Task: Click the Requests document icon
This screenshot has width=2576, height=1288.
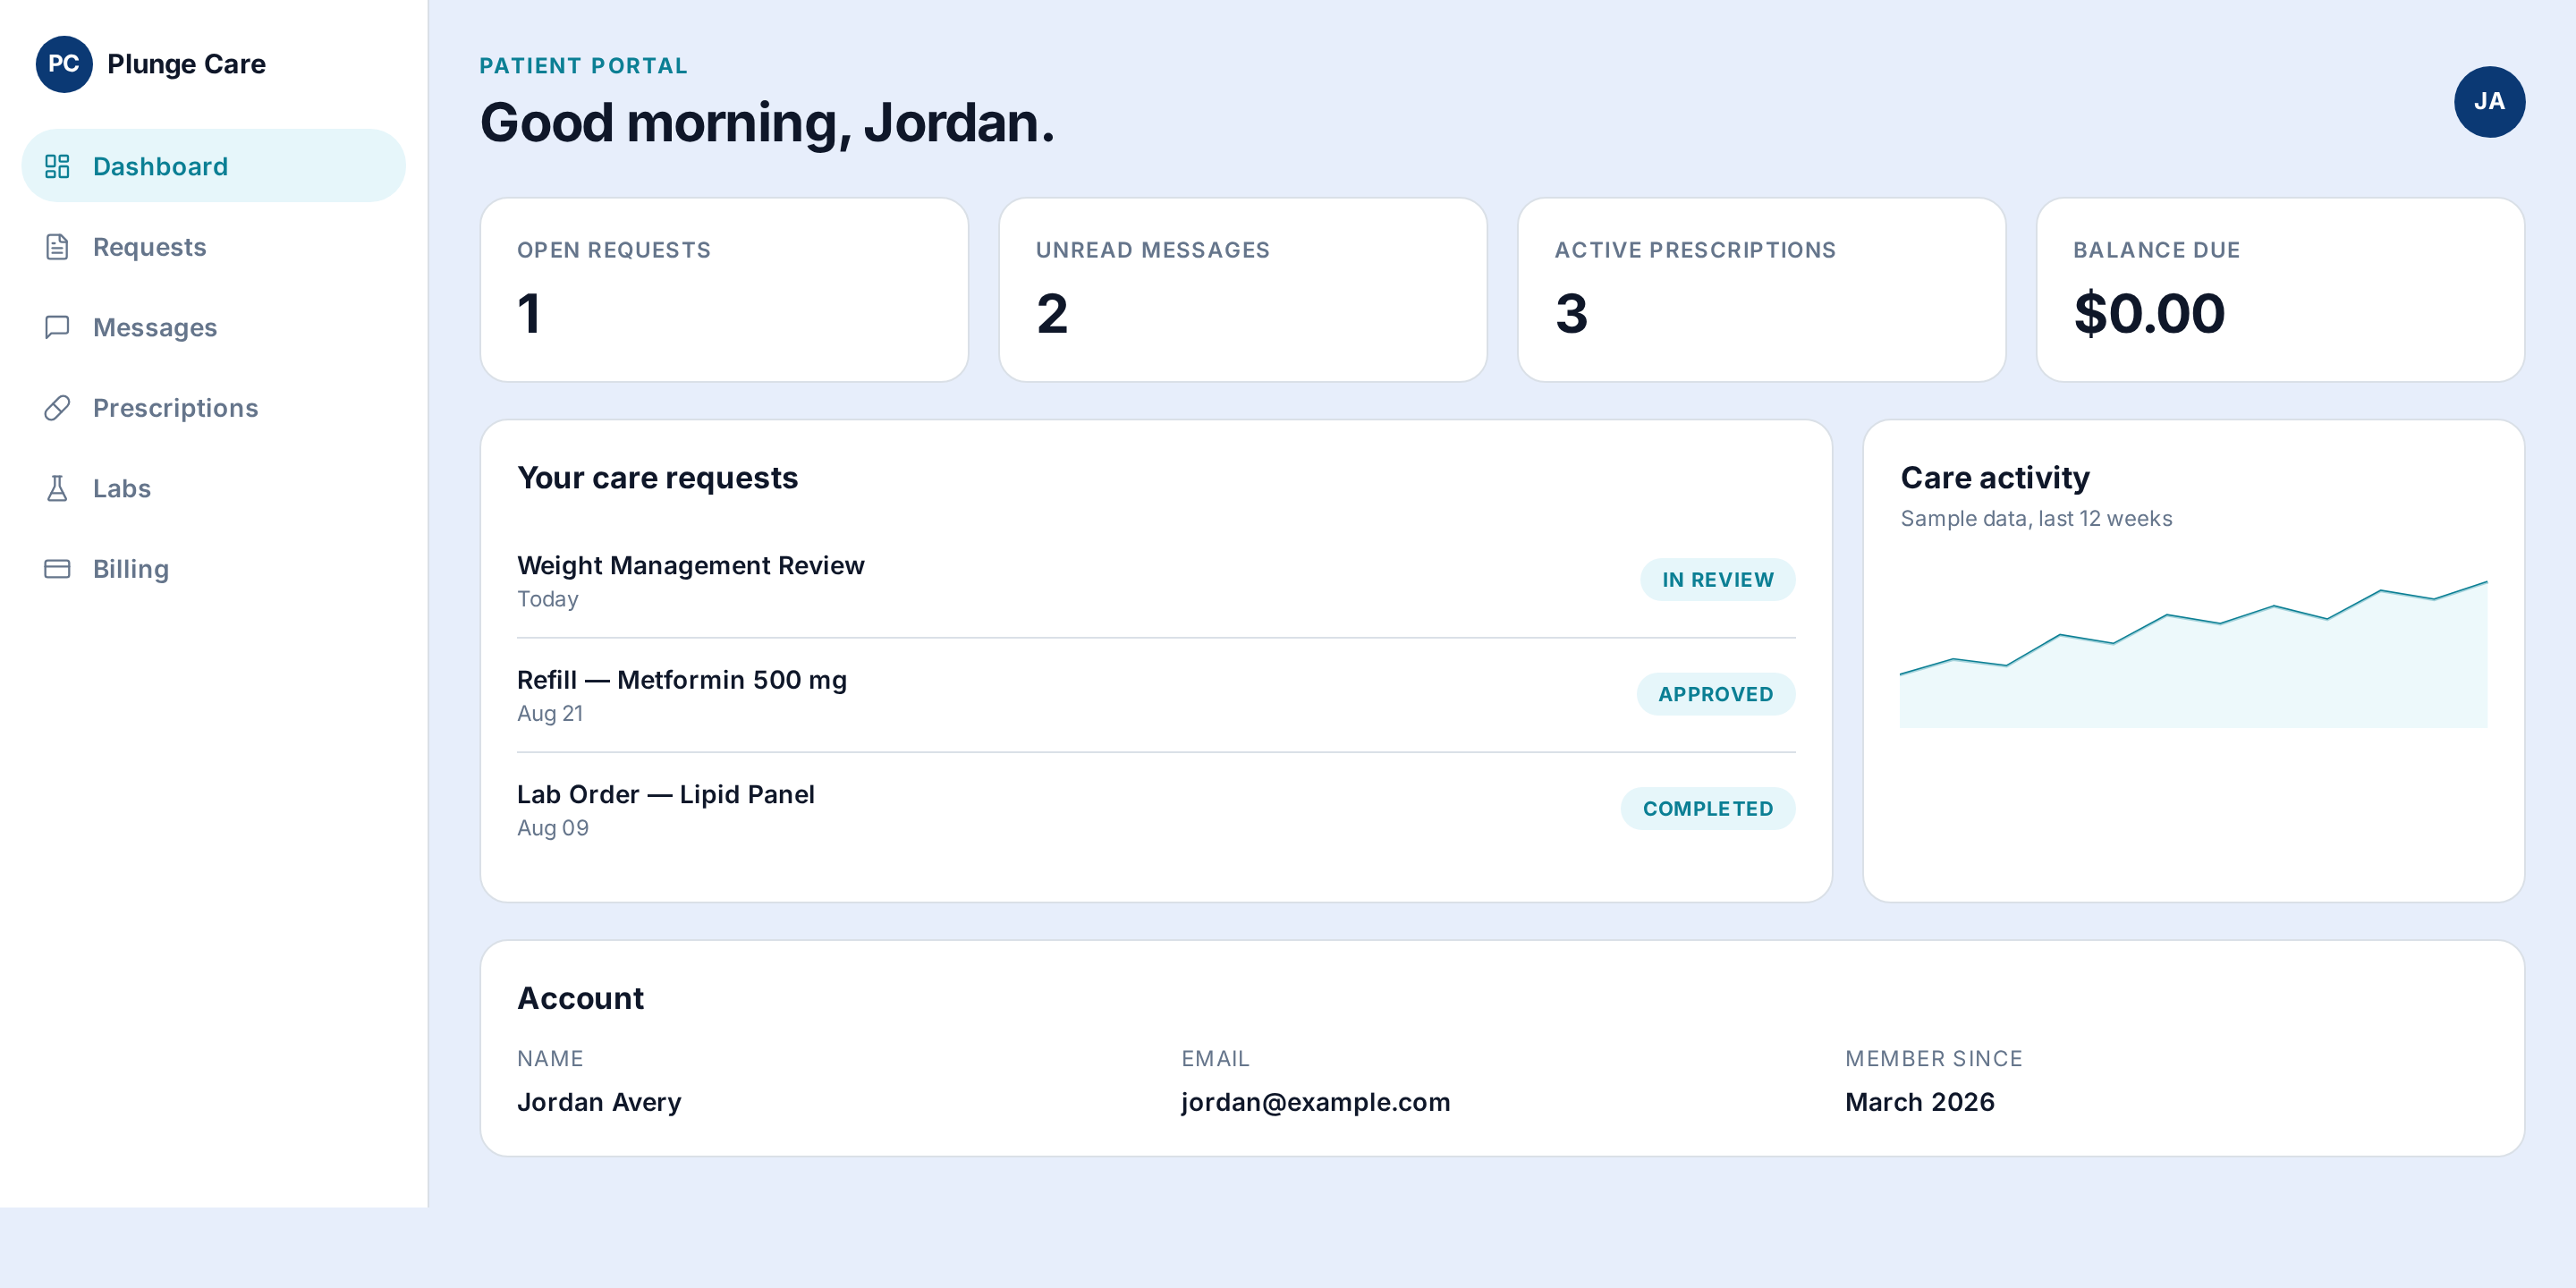Action: pos(57,247)
